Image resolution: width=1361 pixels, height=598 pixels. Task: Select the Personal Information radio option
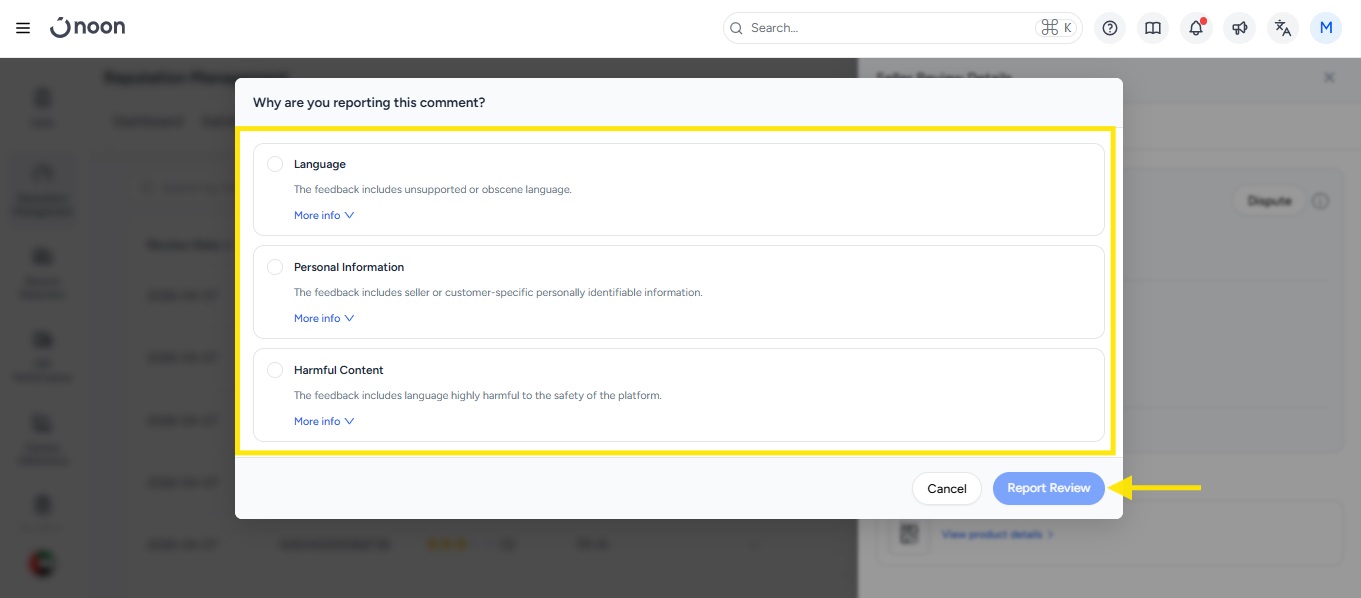click(275, 267)
